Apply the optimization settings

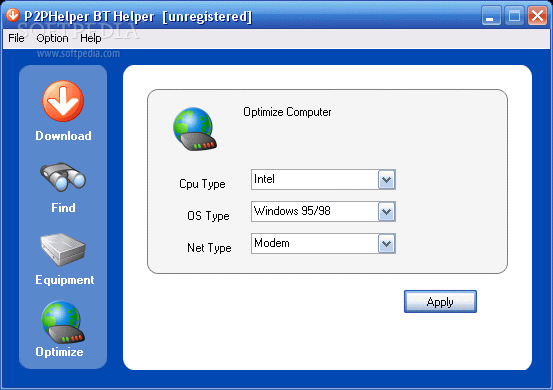pyautogui.click(x=440, y=301)
